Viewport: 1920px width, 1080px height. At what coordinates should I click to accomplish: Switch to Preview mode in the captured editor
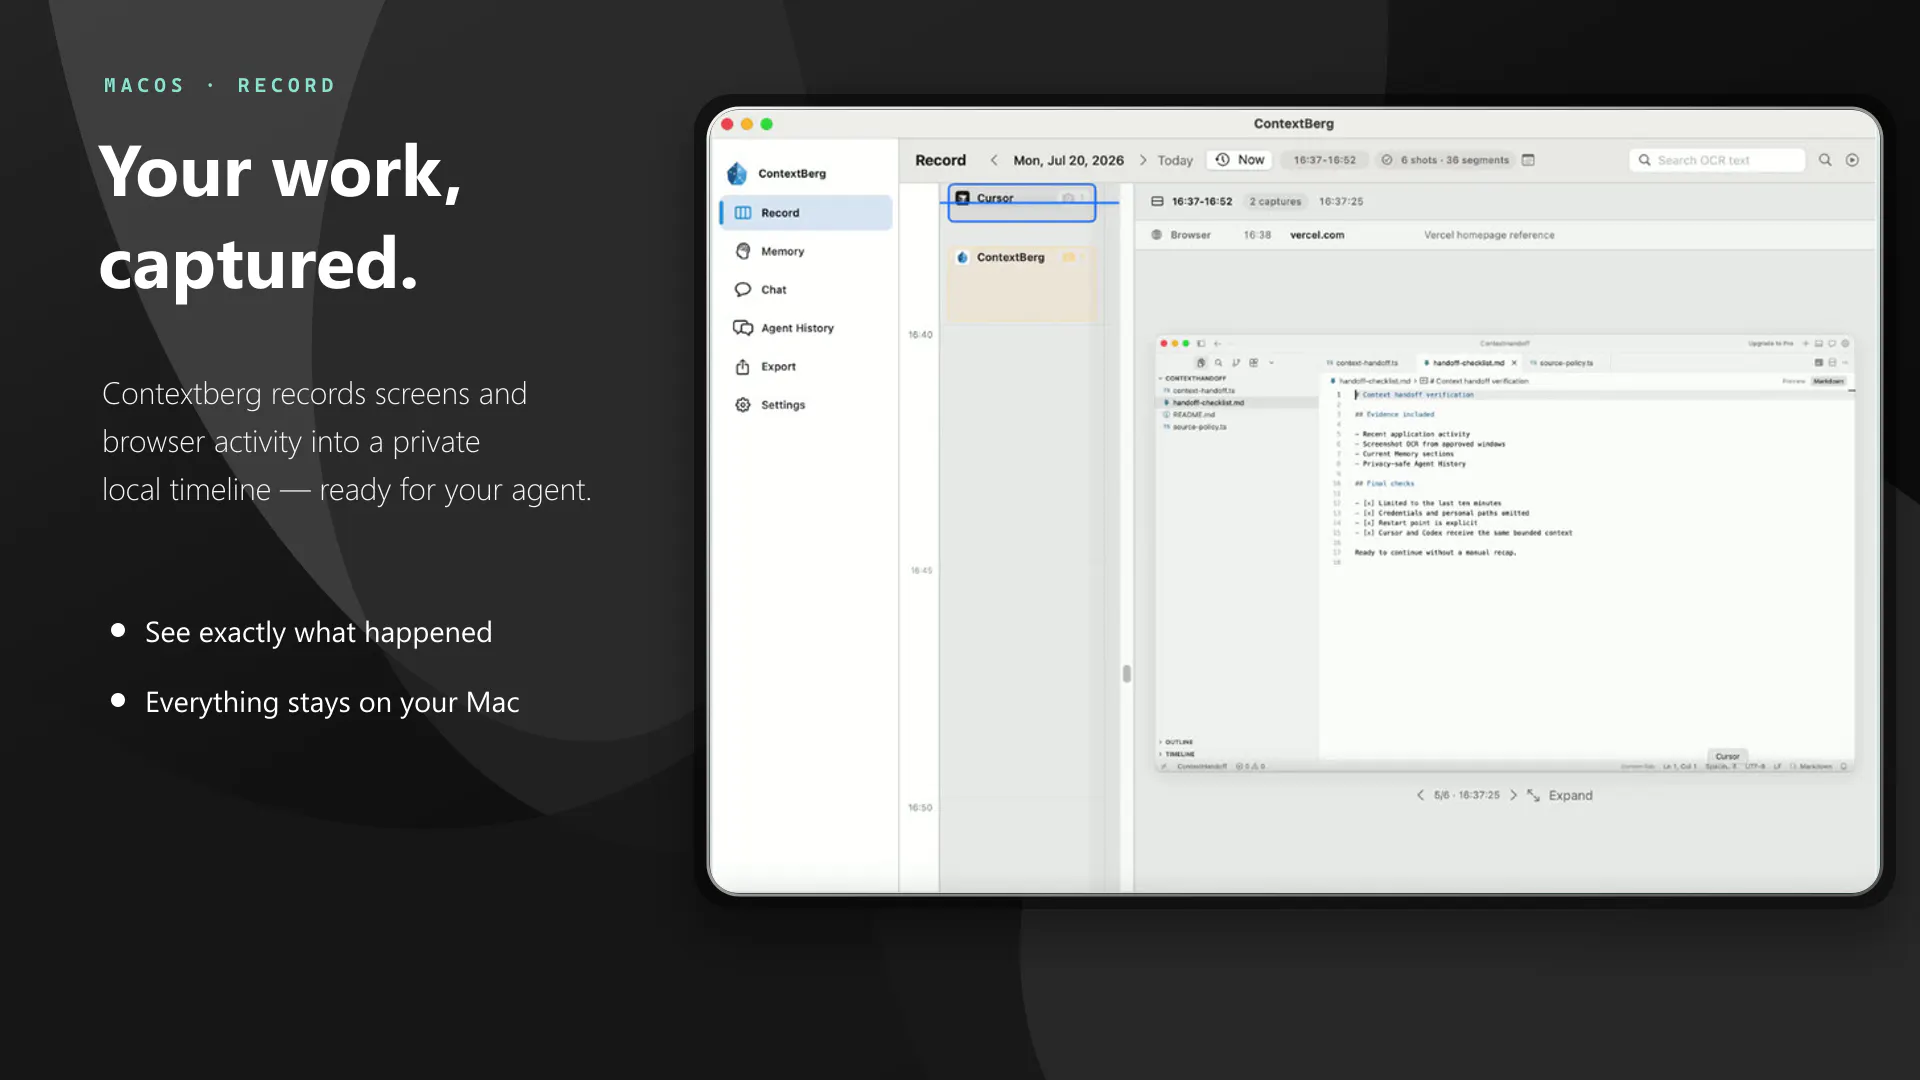pos(1794,381)
